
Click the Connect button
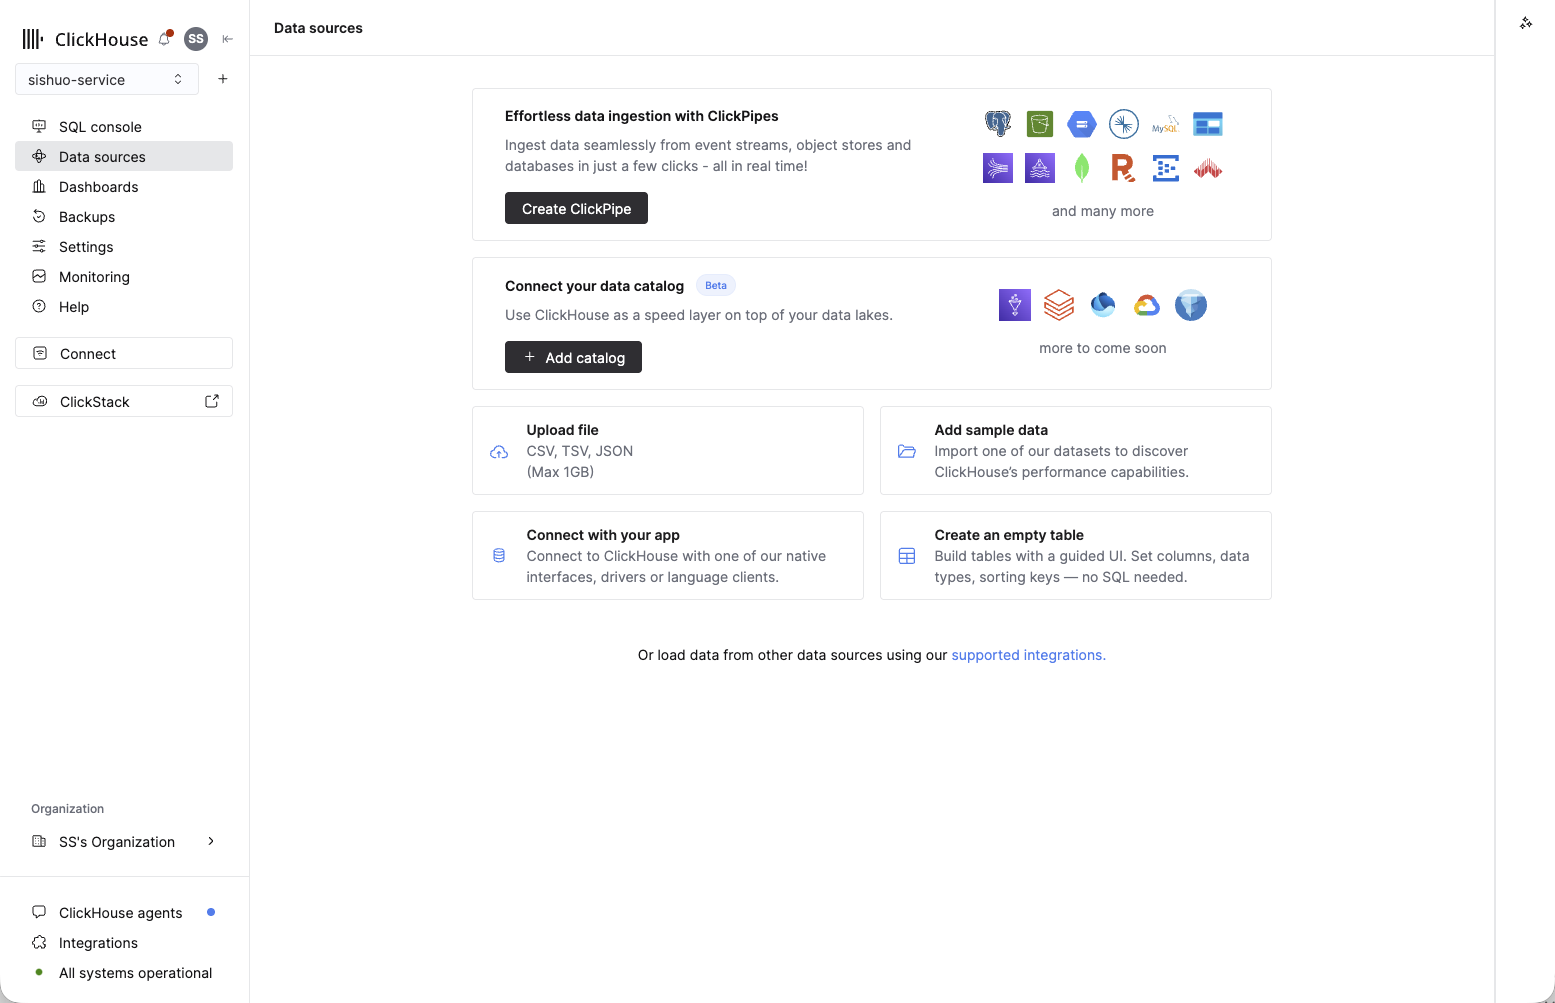(124, 353)
